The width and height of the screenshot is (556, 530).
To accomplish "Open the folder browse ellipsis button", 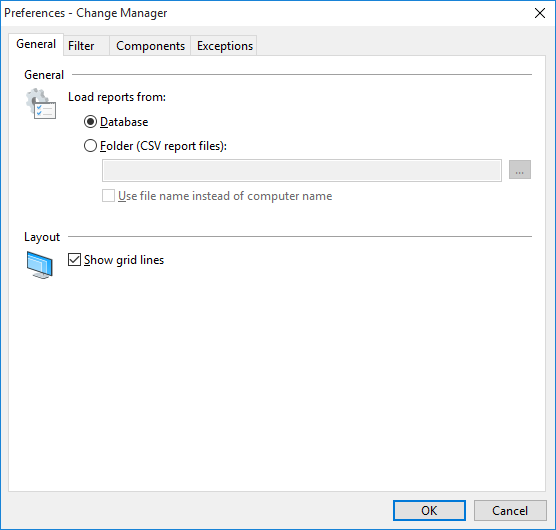I will point(519,170).
